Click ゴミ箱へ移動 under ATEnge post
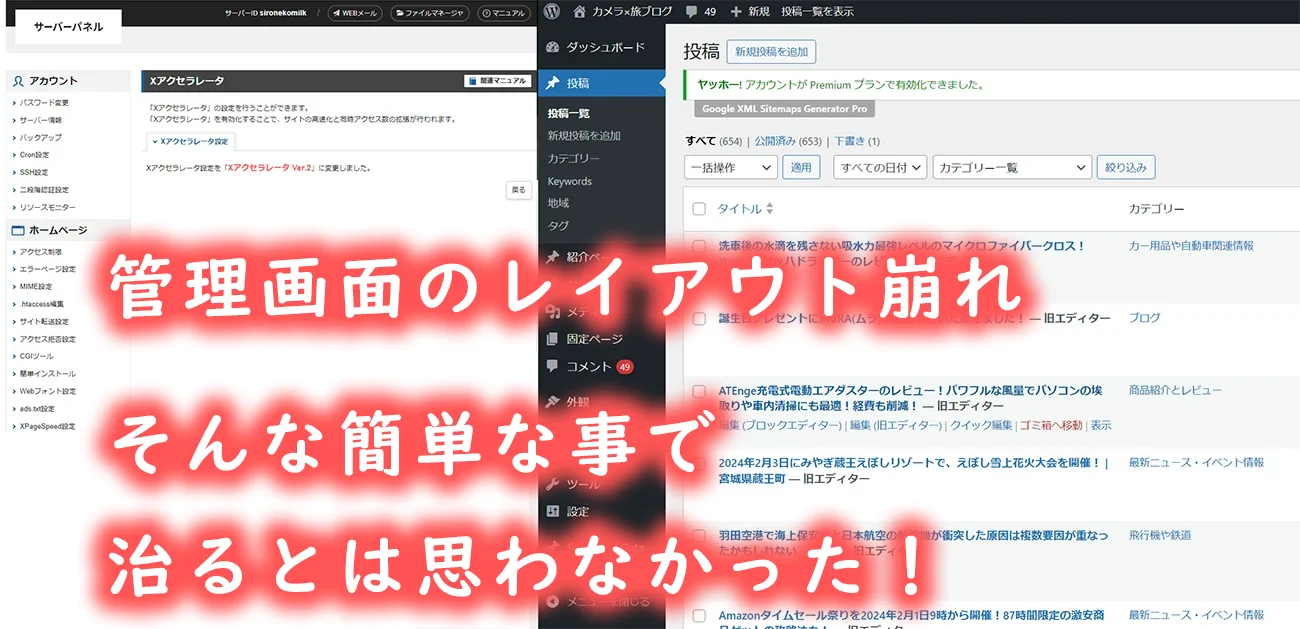This screenshot has height=629, width=1300. tap(1051, 425)
